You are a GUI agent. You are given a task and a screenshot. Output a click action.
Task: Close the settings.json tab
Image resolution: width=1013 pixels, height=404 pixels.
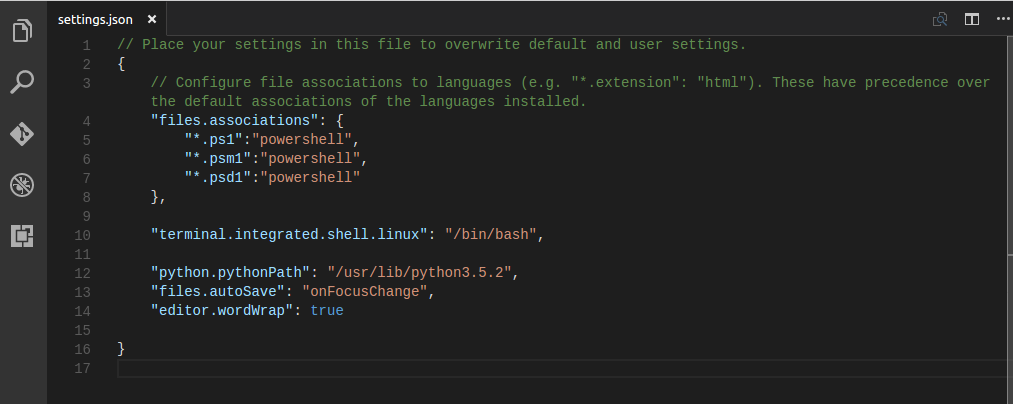152,19
